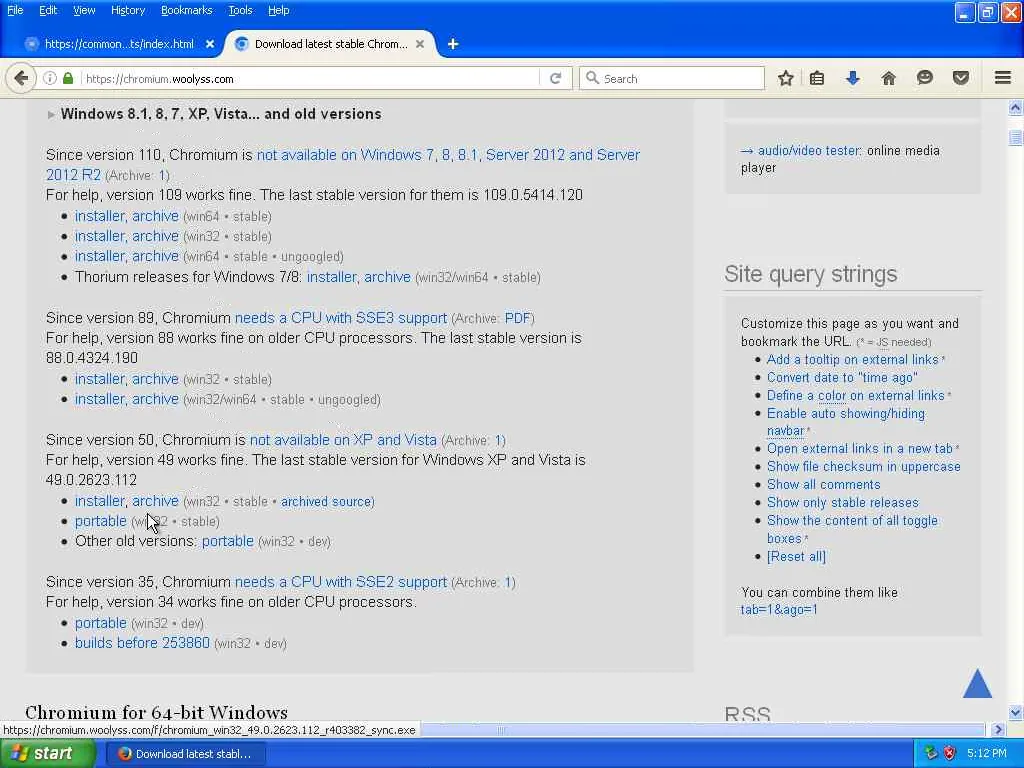Image resolution: width=1024 pixels, height=768 pixels.
Task: Click '[Reset all]' link
Action: [x=796, y=556]
